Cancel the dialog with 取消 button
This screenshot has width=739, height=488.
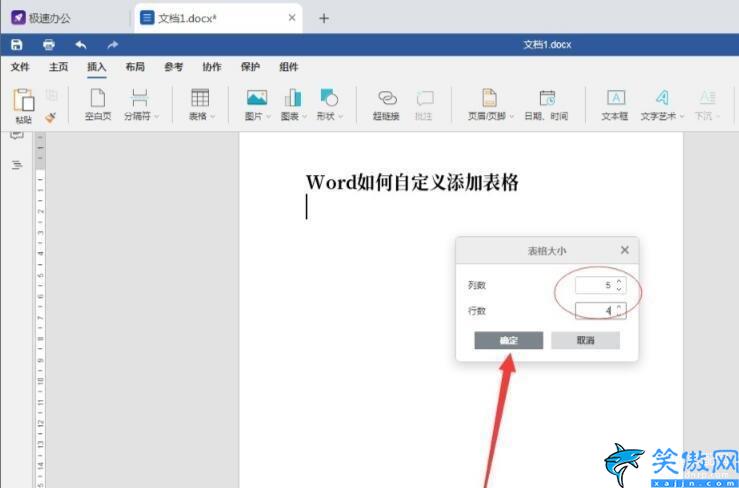click(585, 340)
